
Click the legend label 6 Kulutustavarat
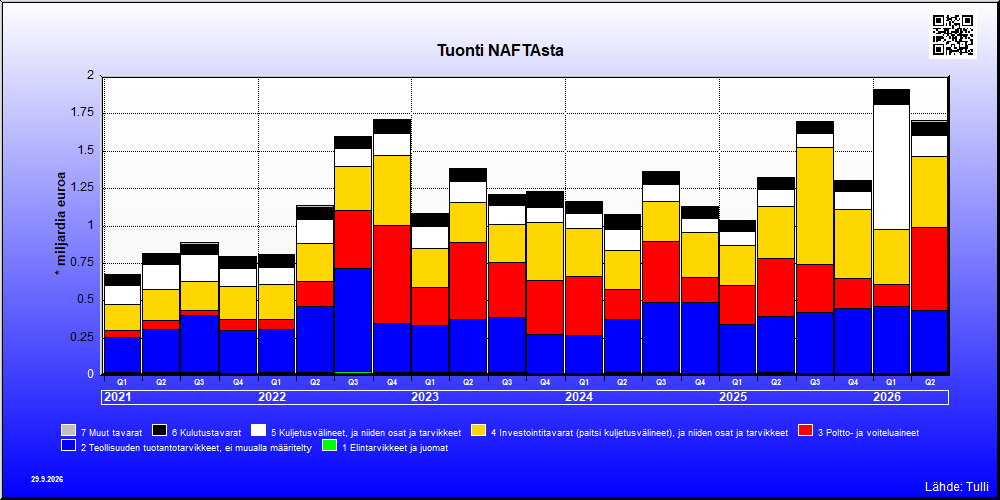point(206,433)
